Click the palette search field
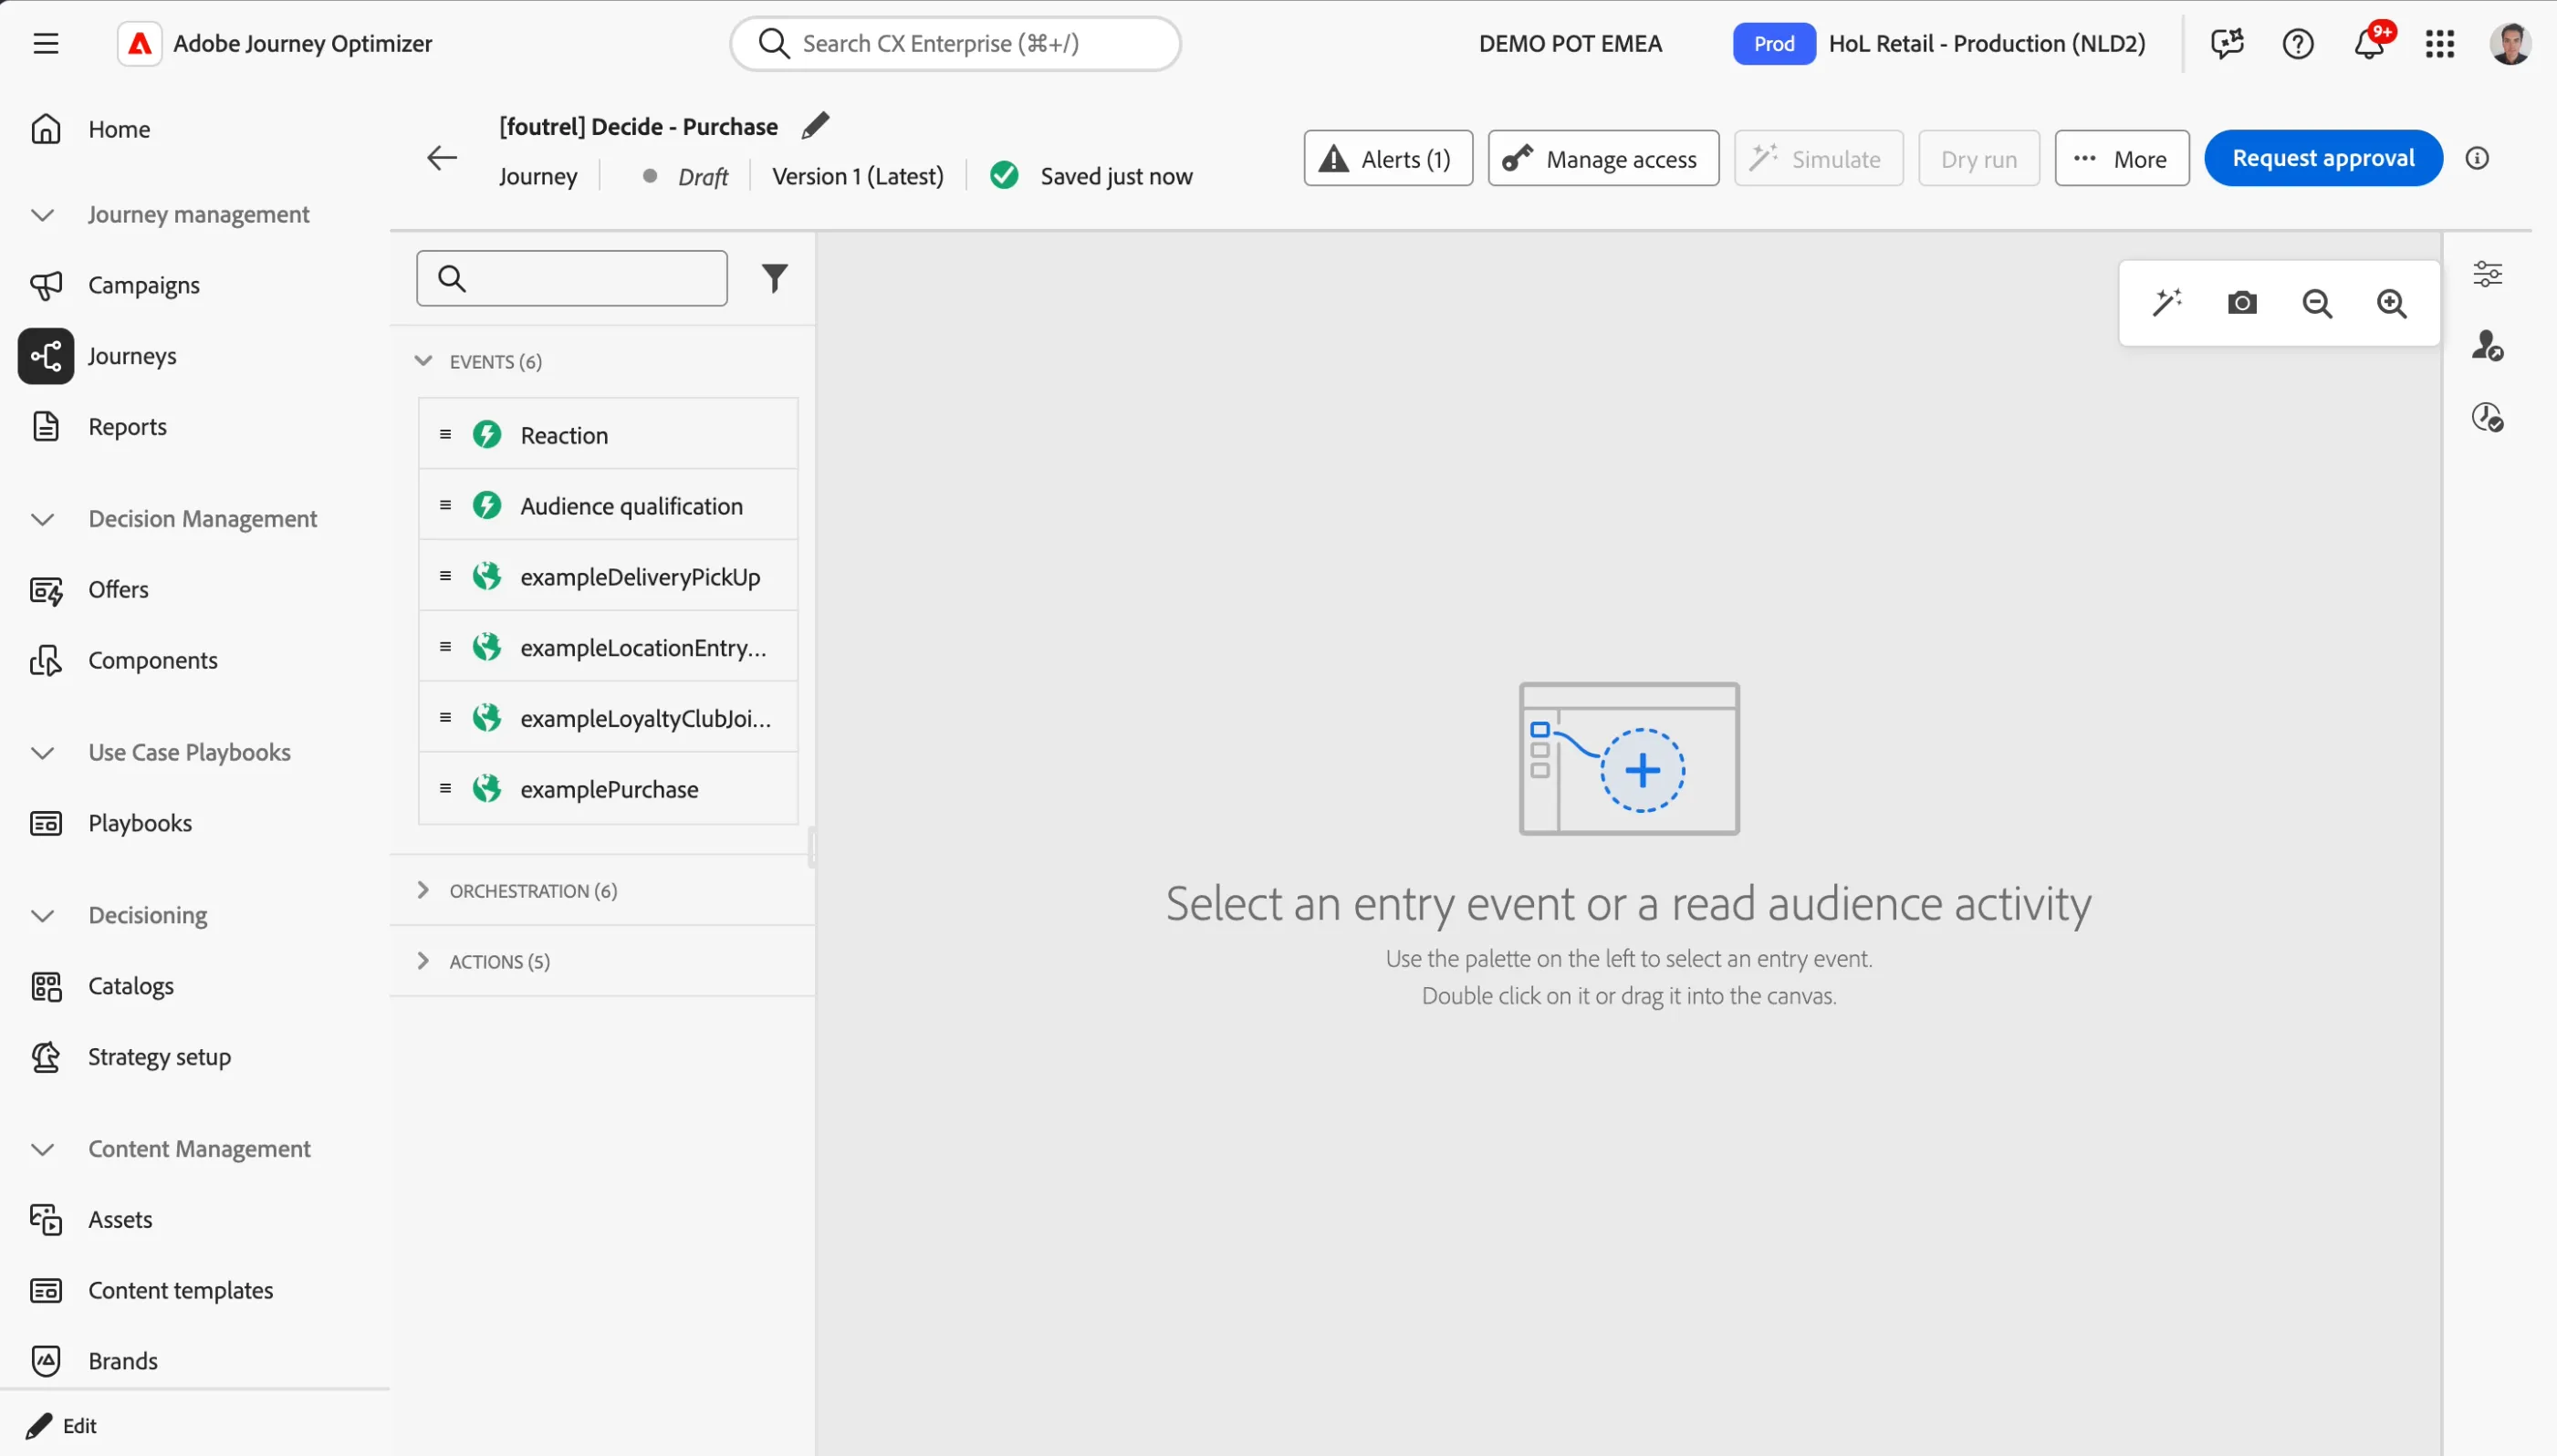The width and height of the screenshot is (2557, 1456). click(x=572, y=278)
